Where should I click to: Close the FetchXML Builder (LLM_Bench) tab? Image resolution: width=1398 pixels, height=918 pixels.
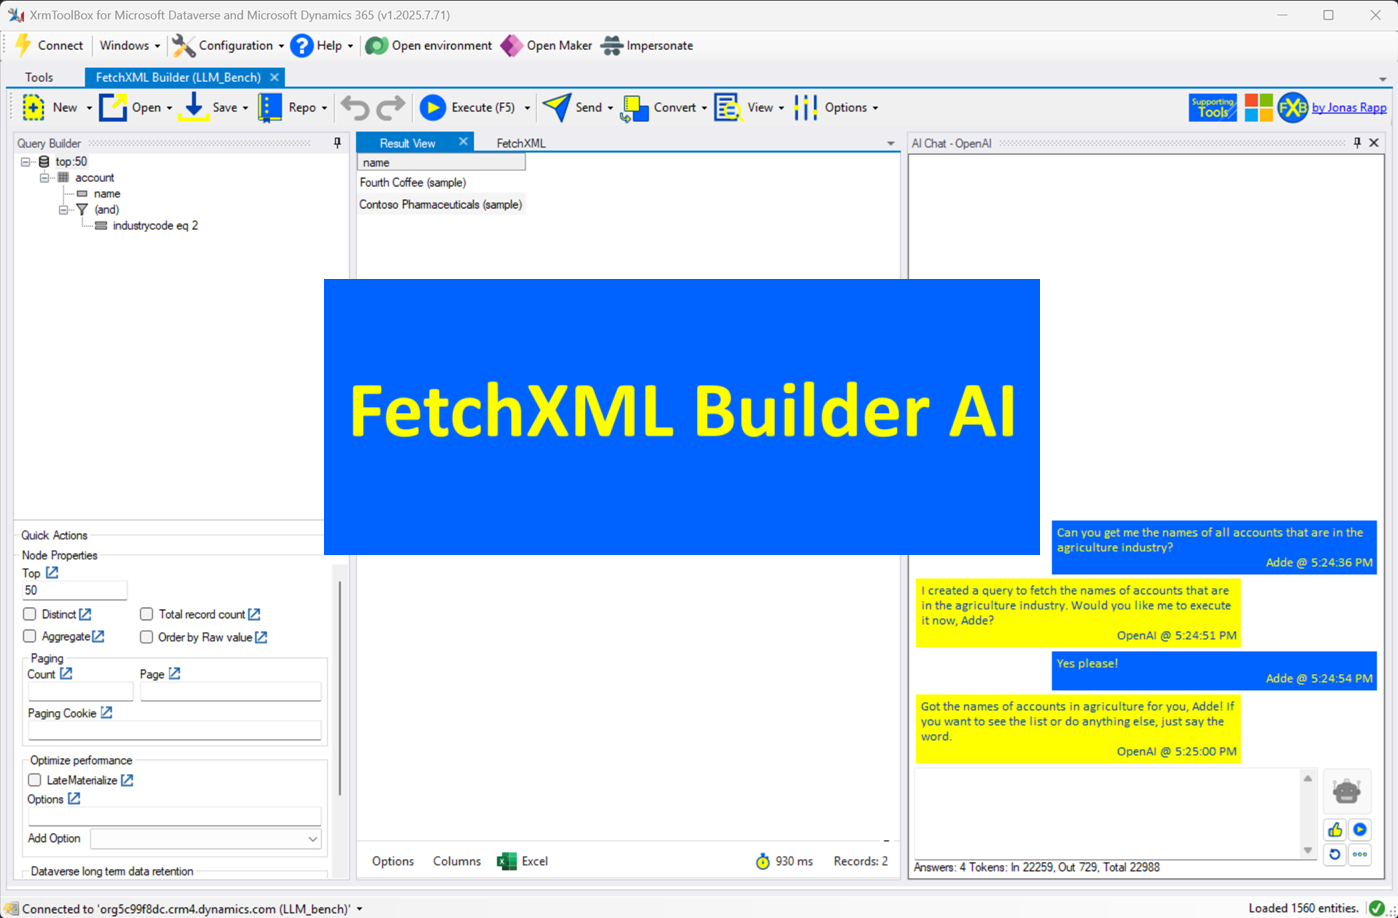click(x=274, y=77)
